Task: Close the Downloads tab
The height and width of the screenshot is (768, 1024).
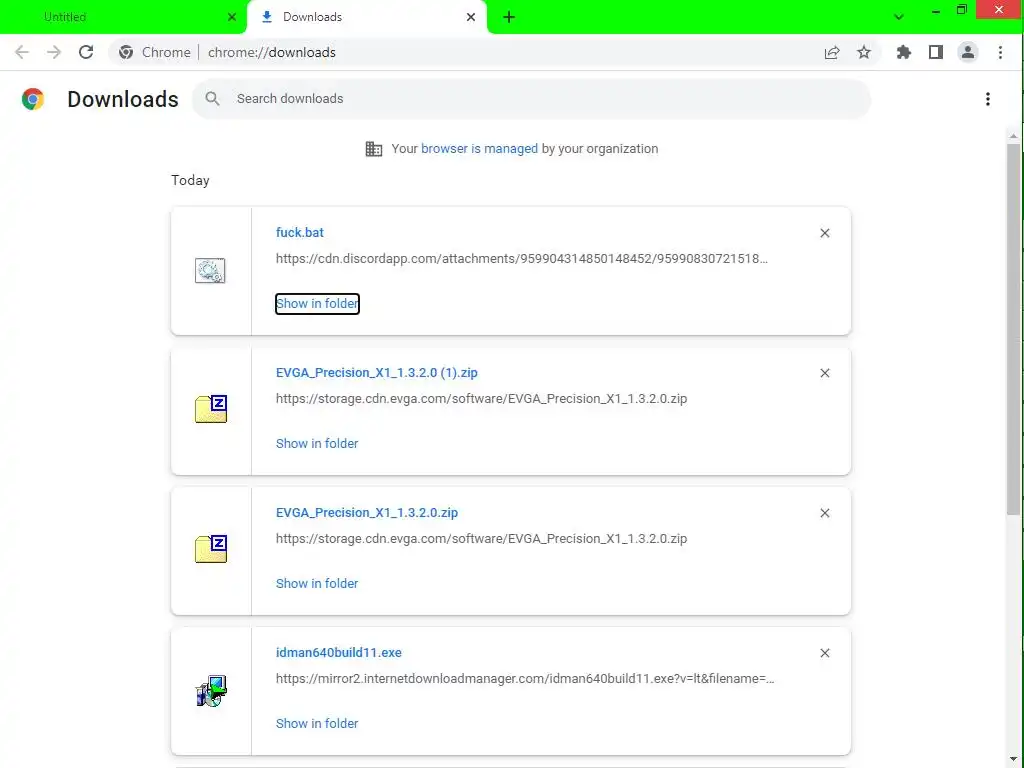Action: pyautogui.click(x=471, y=17)
